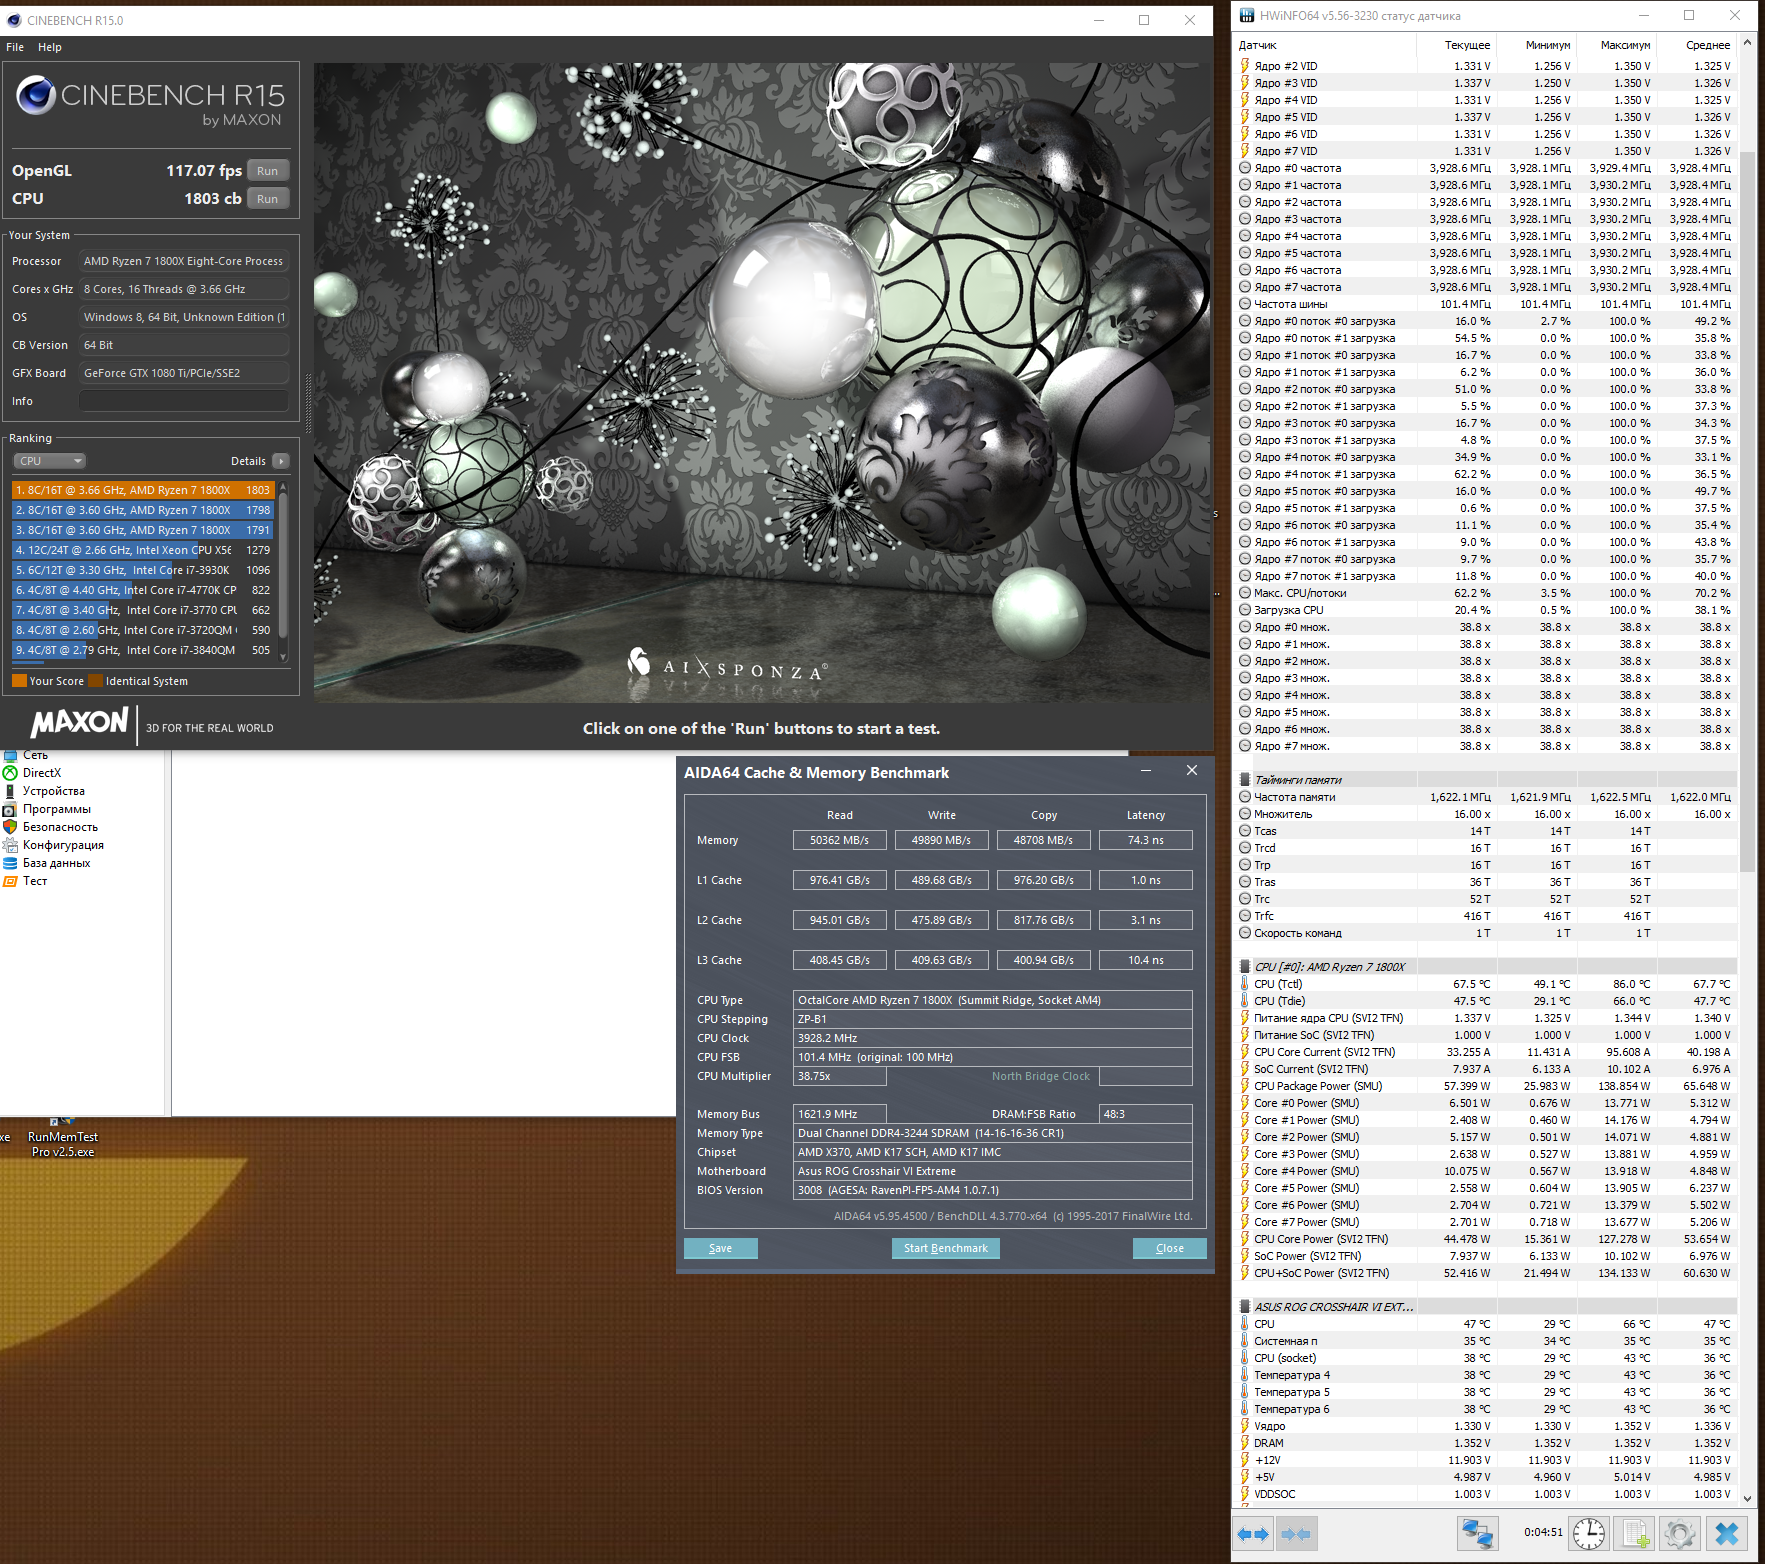Select the DirectX Xbox icon in AIDA64 tree
The image size is (1765, 1564).
tap(10, 773)
